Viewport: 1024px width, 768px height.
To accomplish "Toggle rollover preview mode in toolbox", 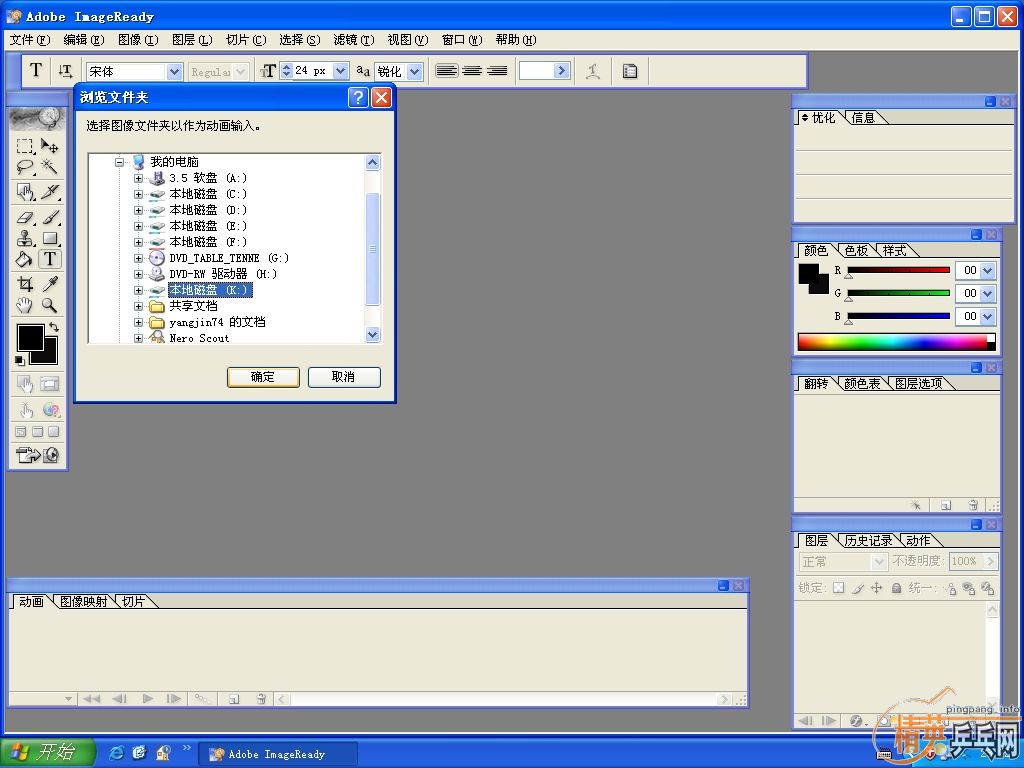I will pos(25,410).
